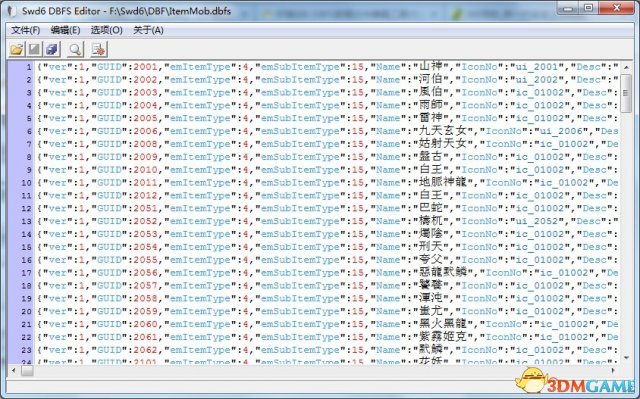This screenshot has height=399, width=640.
Task: Click line number 23 in gutter
Action: point(26,350)
